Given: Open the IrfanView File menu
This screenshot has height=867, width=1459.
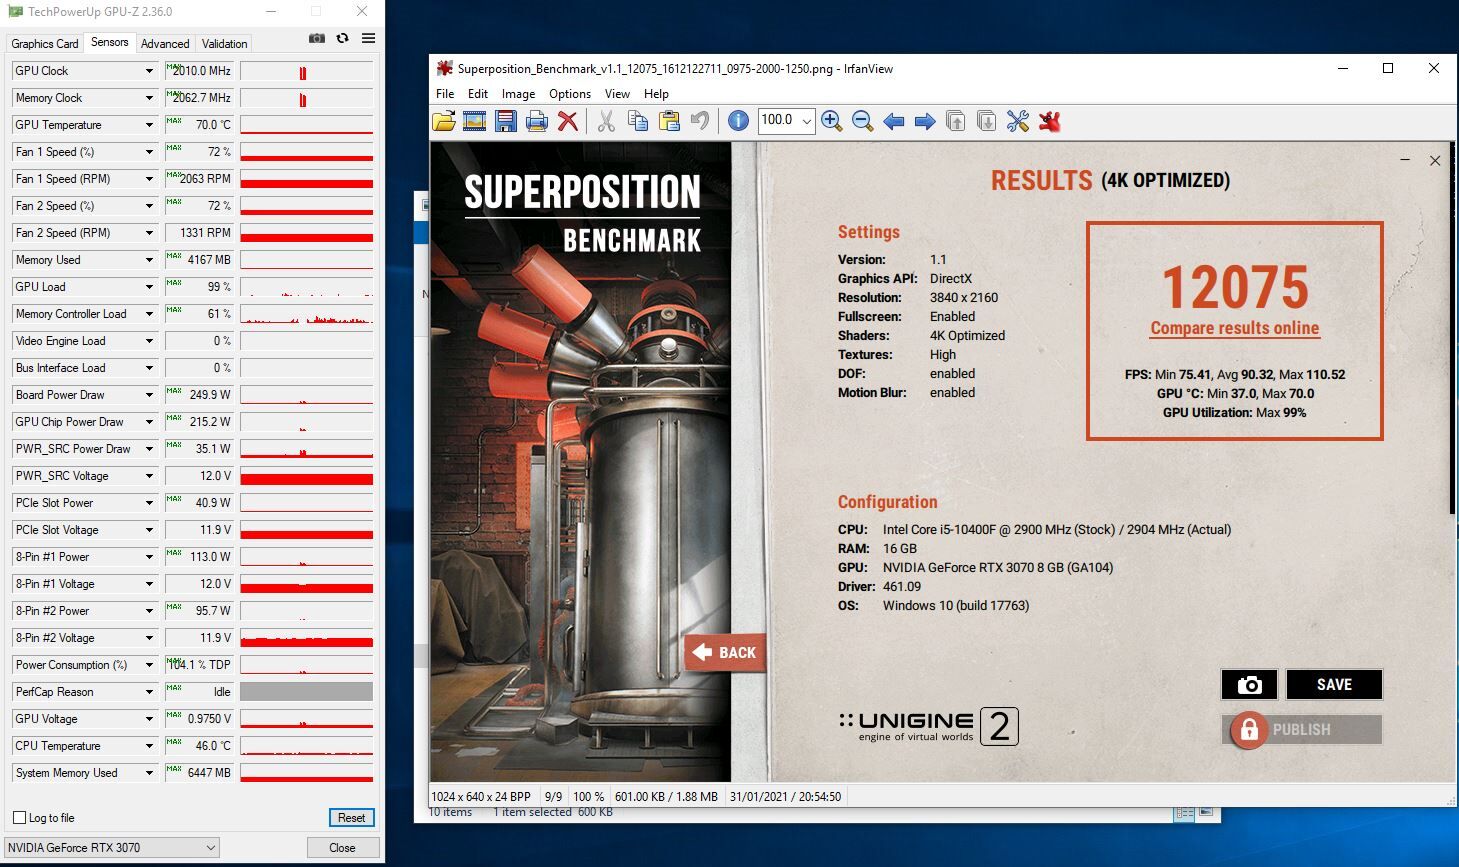Looking at the screenshot, I should [445, 94].
